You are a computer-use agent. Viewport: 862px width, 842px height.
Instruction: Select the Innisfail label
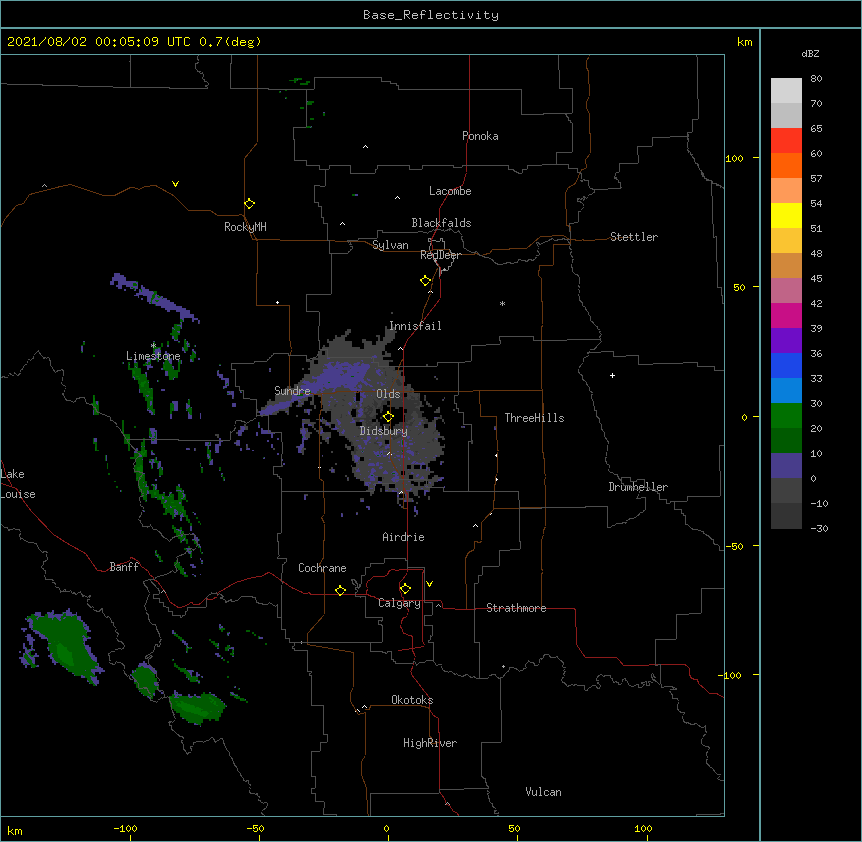coord(416,326)
